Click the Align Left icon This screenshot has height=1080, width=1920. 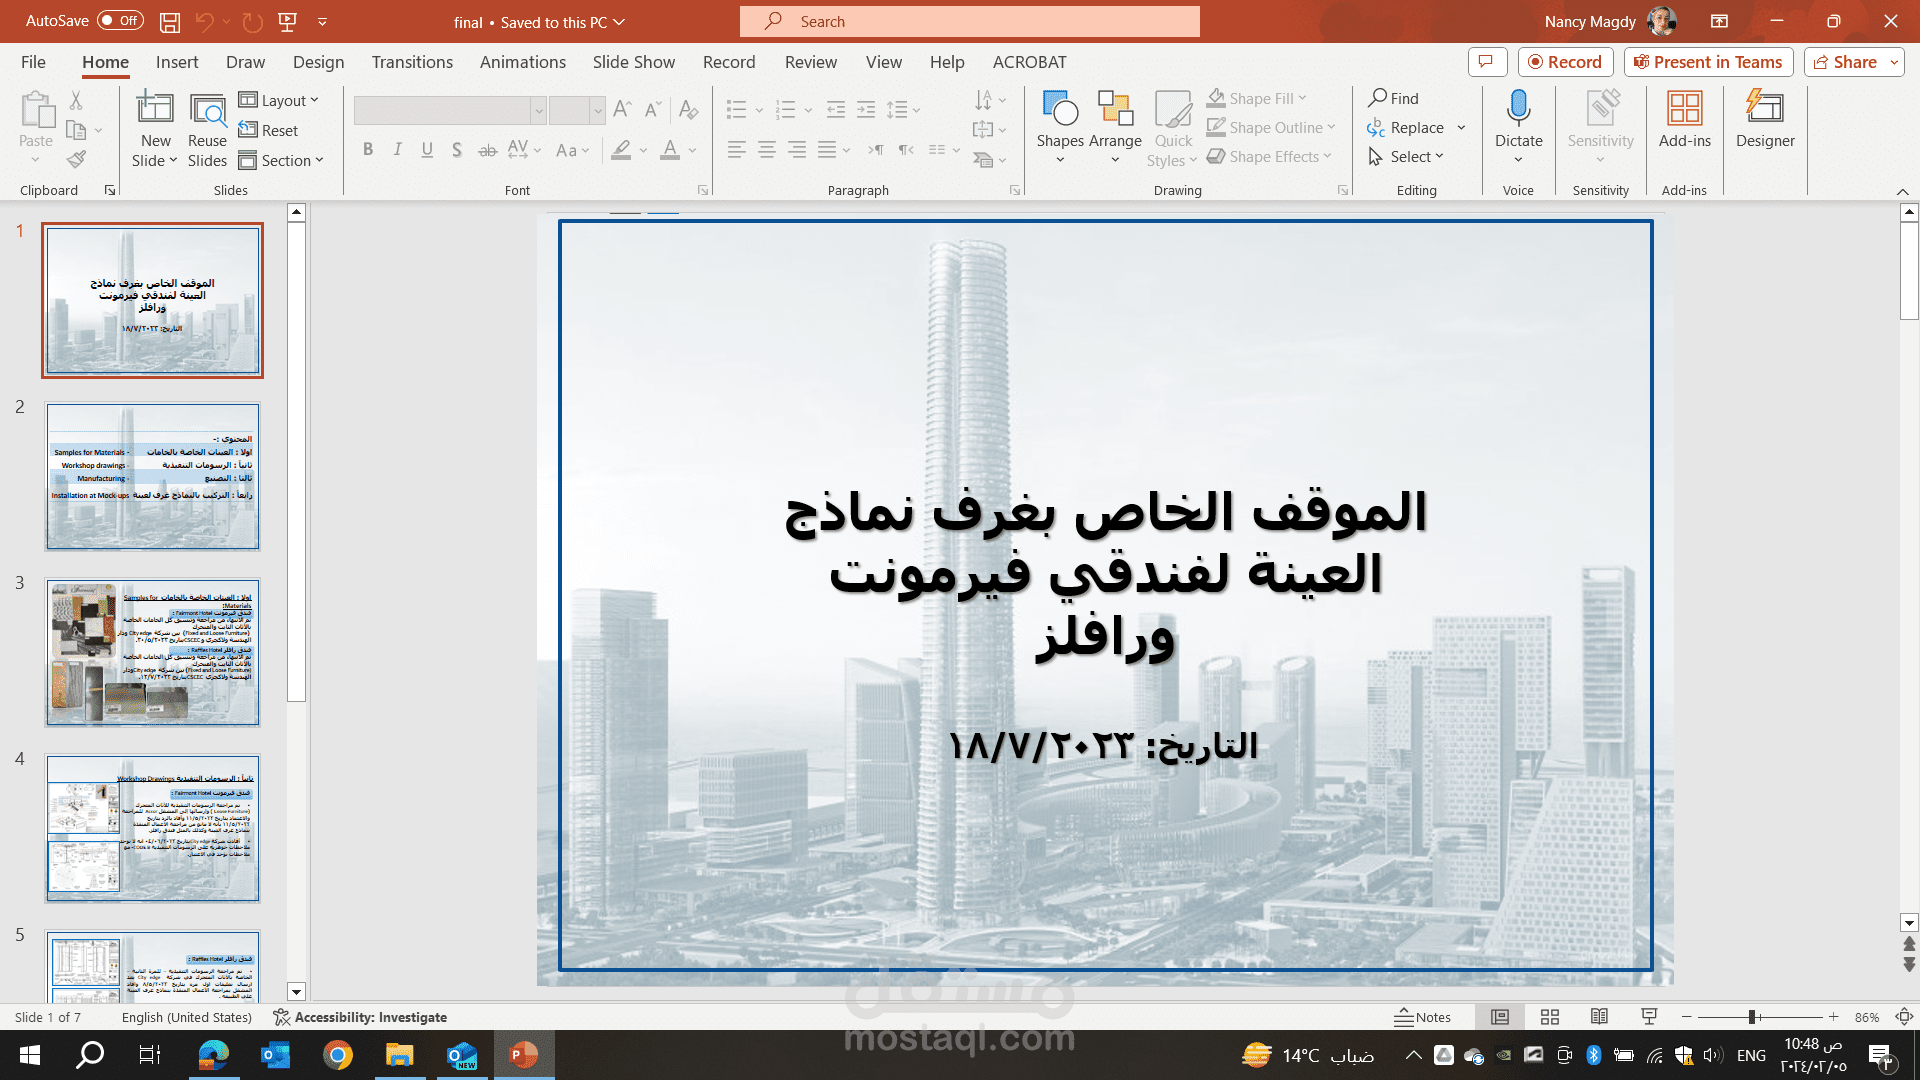coord(736,150)
